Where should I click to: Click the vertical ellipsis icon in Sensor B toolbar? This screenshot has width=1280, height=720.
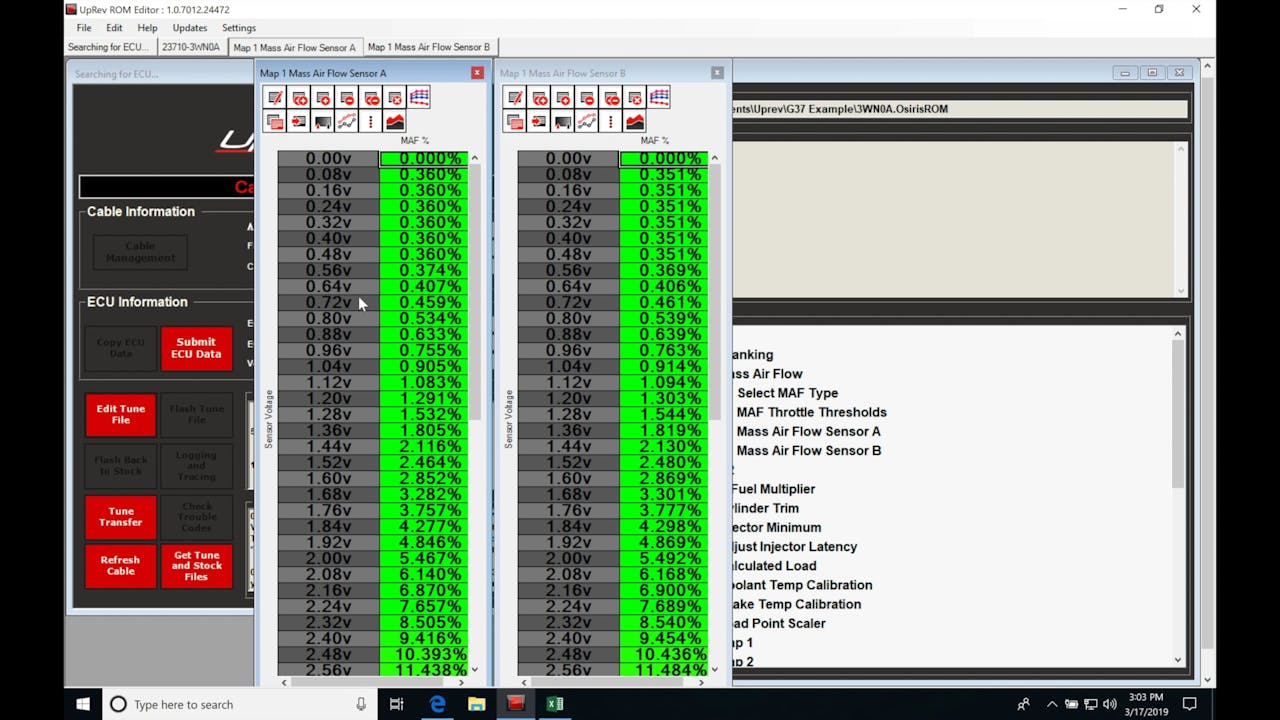pos(610,121)
